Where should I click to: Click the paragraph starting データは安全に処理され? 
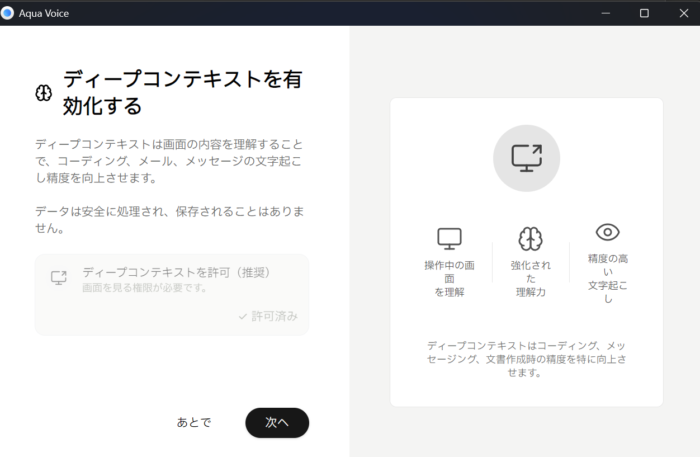pos(170,220)
